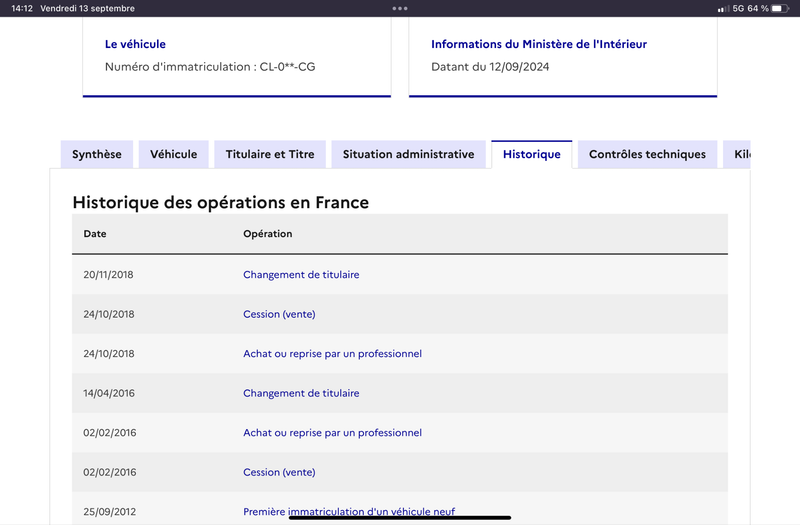The height and width of the screenshot is (525, 800).
Task: Click Première immatriculation d'un véhicule neuf
Action: (x=349, y=511)
